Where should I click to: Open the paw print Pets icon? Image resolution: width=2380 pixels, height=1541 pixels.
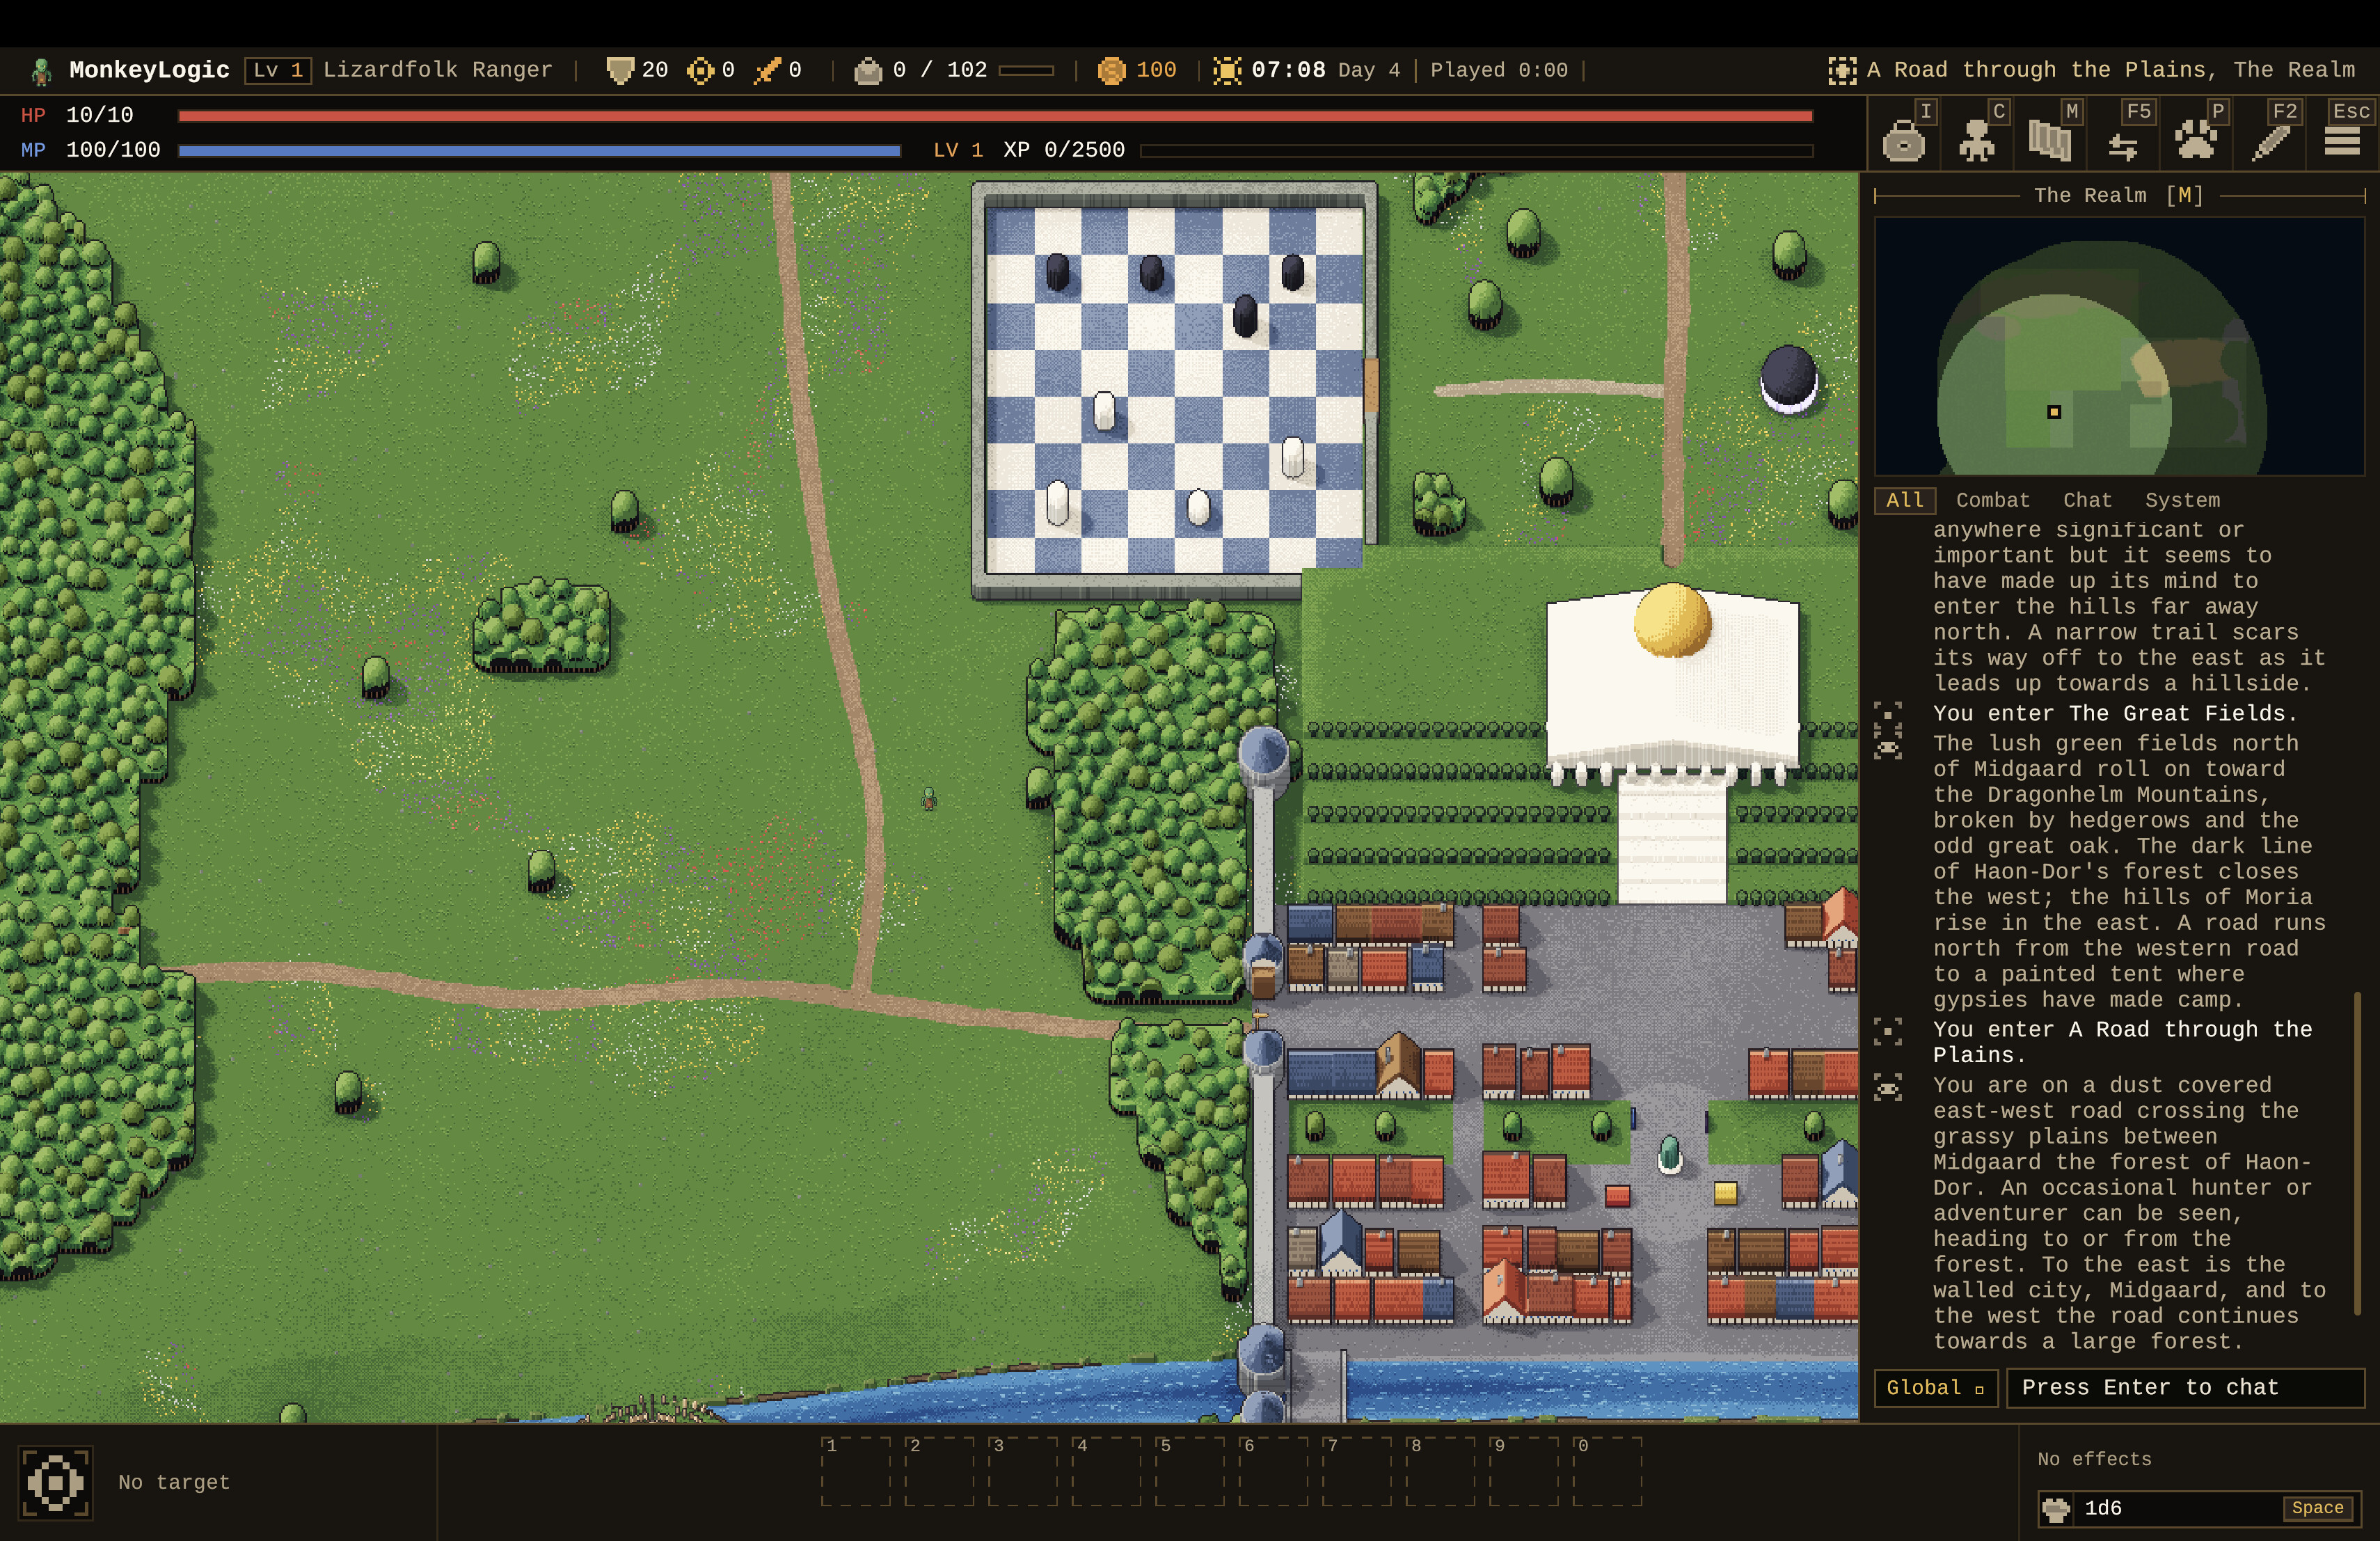[2195, 139]
